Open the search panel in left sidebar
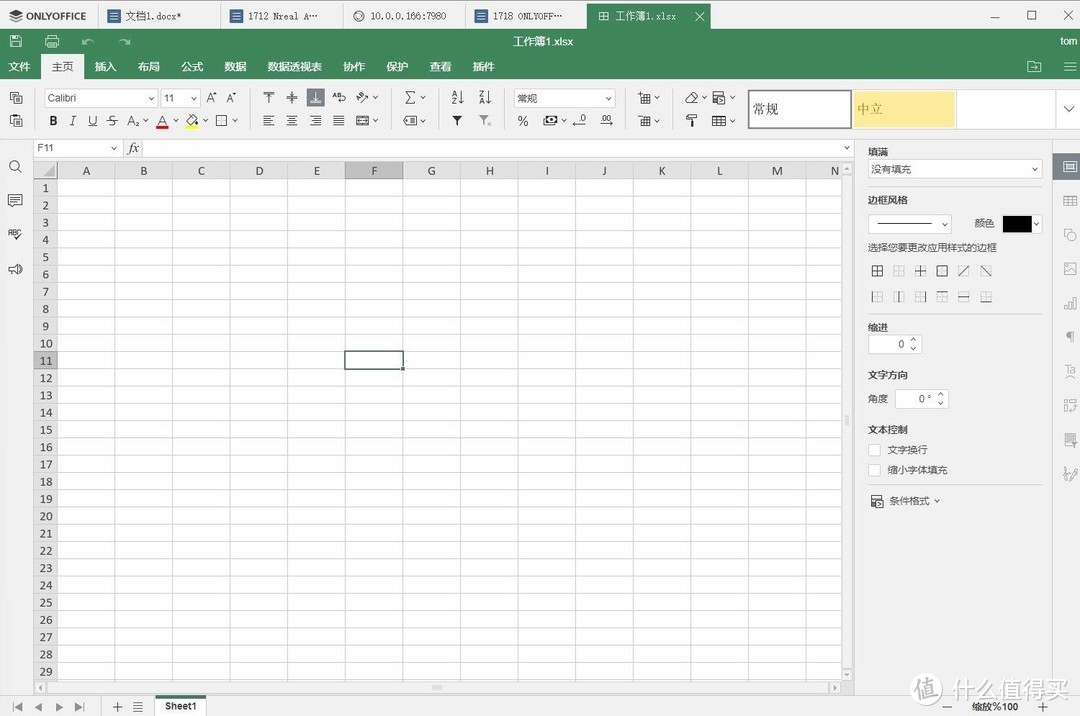 [15, 167]
